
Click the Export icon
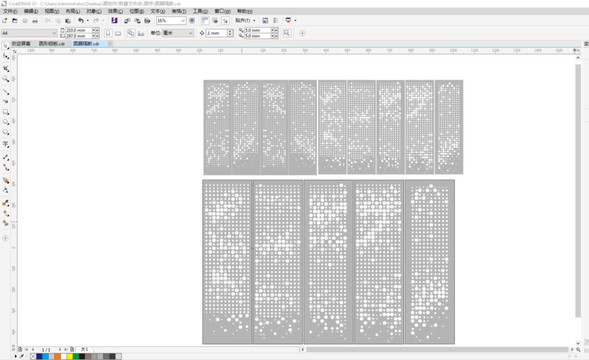point(137,21)
